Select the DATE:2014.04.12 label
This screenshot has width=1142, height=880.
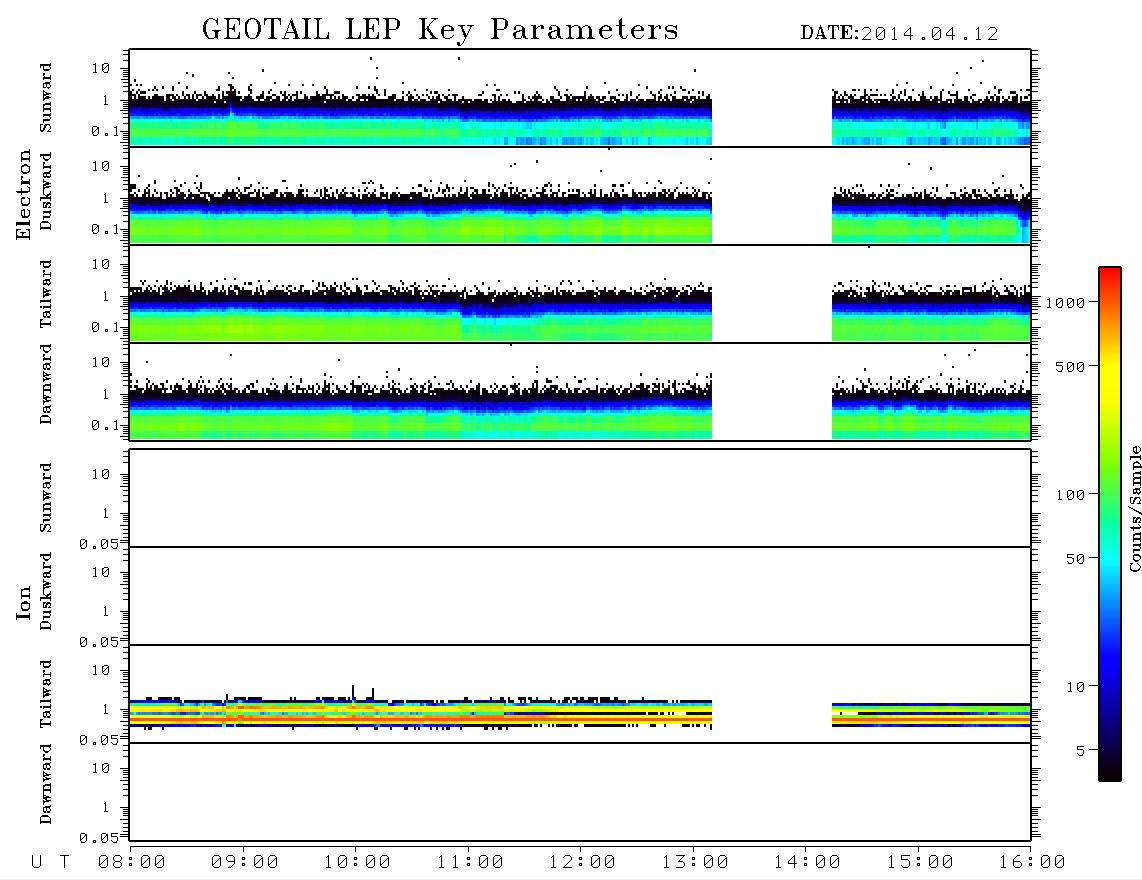point(899,34)
